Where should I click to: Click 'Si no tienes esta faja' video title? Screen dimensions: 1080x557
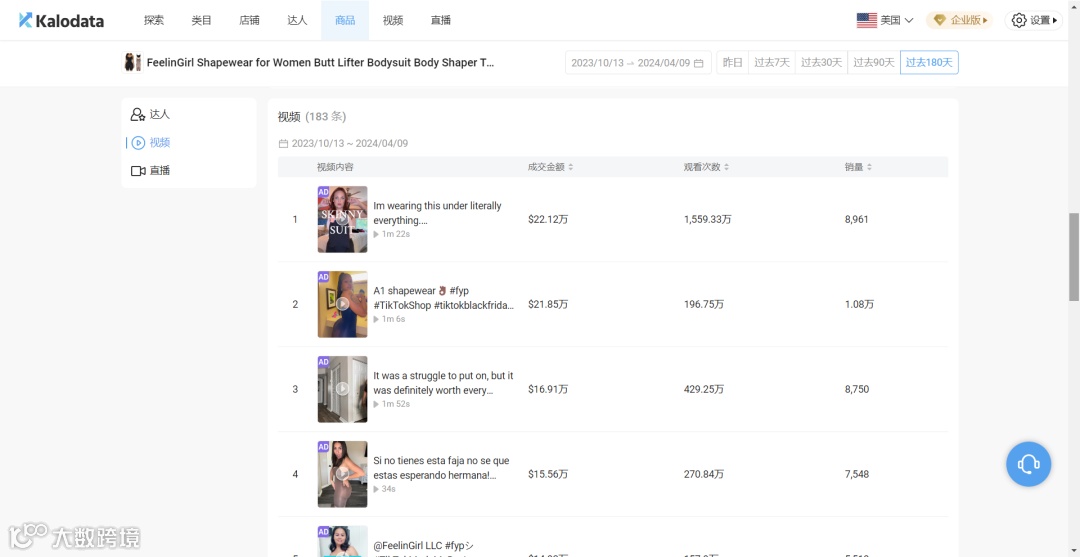coord(442,467)
